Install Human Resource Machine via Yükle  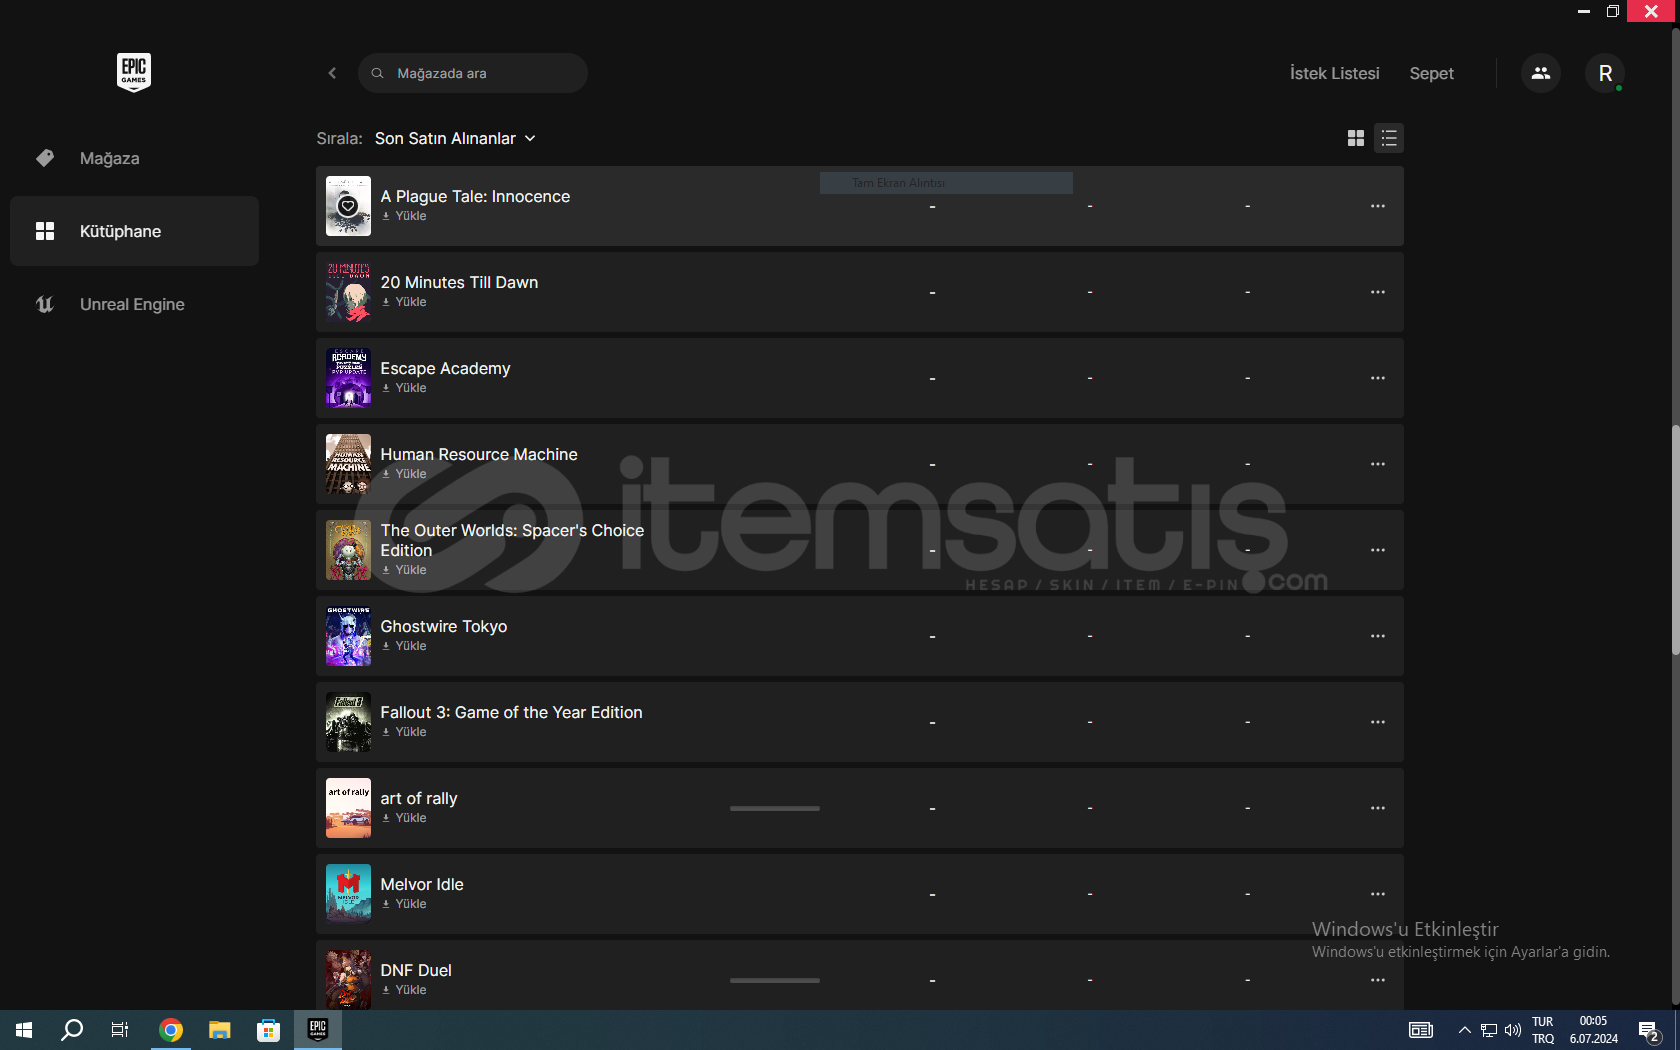coord(404,474)
